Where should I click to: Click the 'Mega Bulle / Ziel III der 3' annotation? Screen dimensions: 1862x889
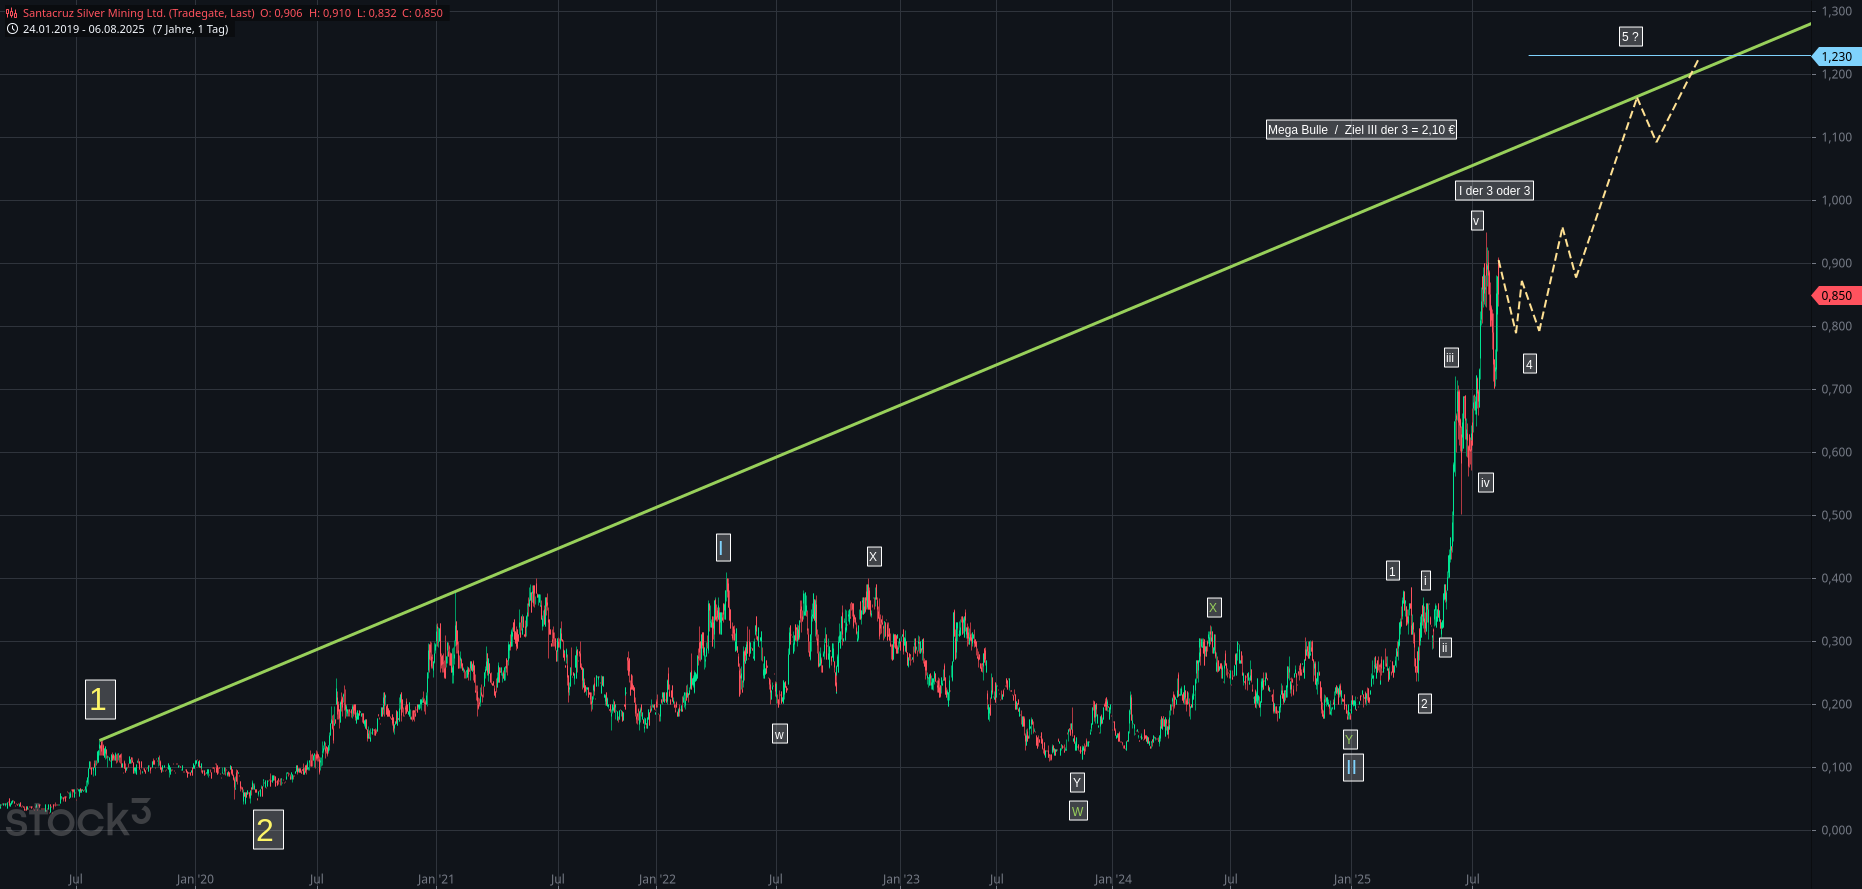click(x=1361, y=130)
